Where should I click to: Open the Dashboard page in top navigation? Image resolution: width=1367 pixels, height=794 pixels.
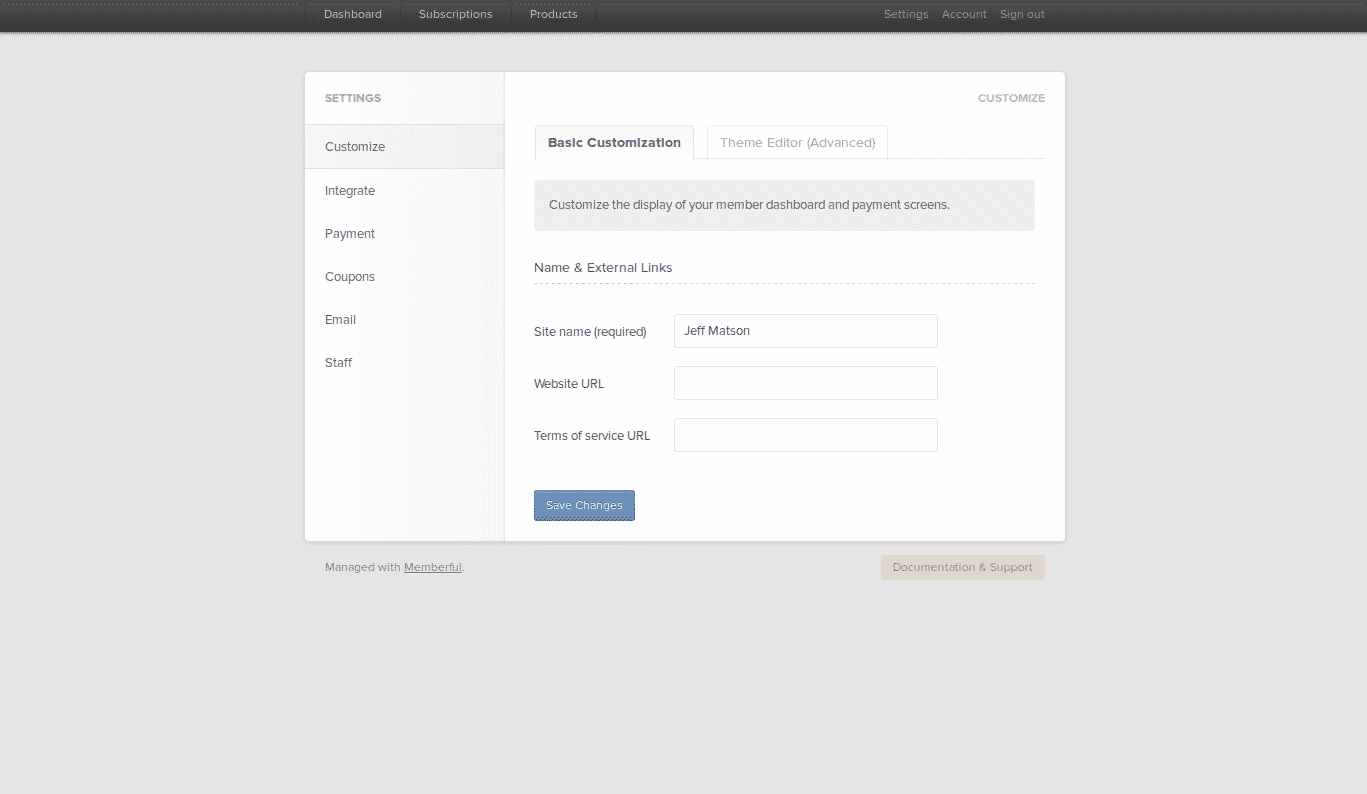pos(352,14)
